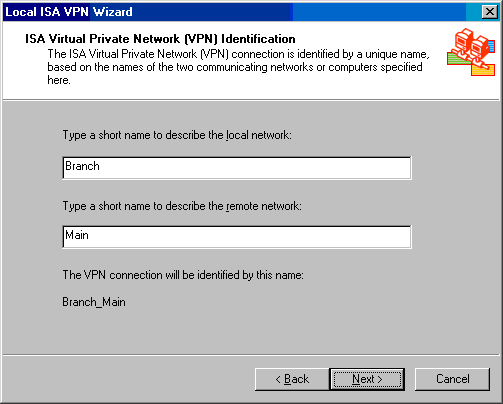Image resolution: width=503 pixels, height=404 pixels.
Task: Click the blue gradient area of the title bar
Action: (380, 12)
